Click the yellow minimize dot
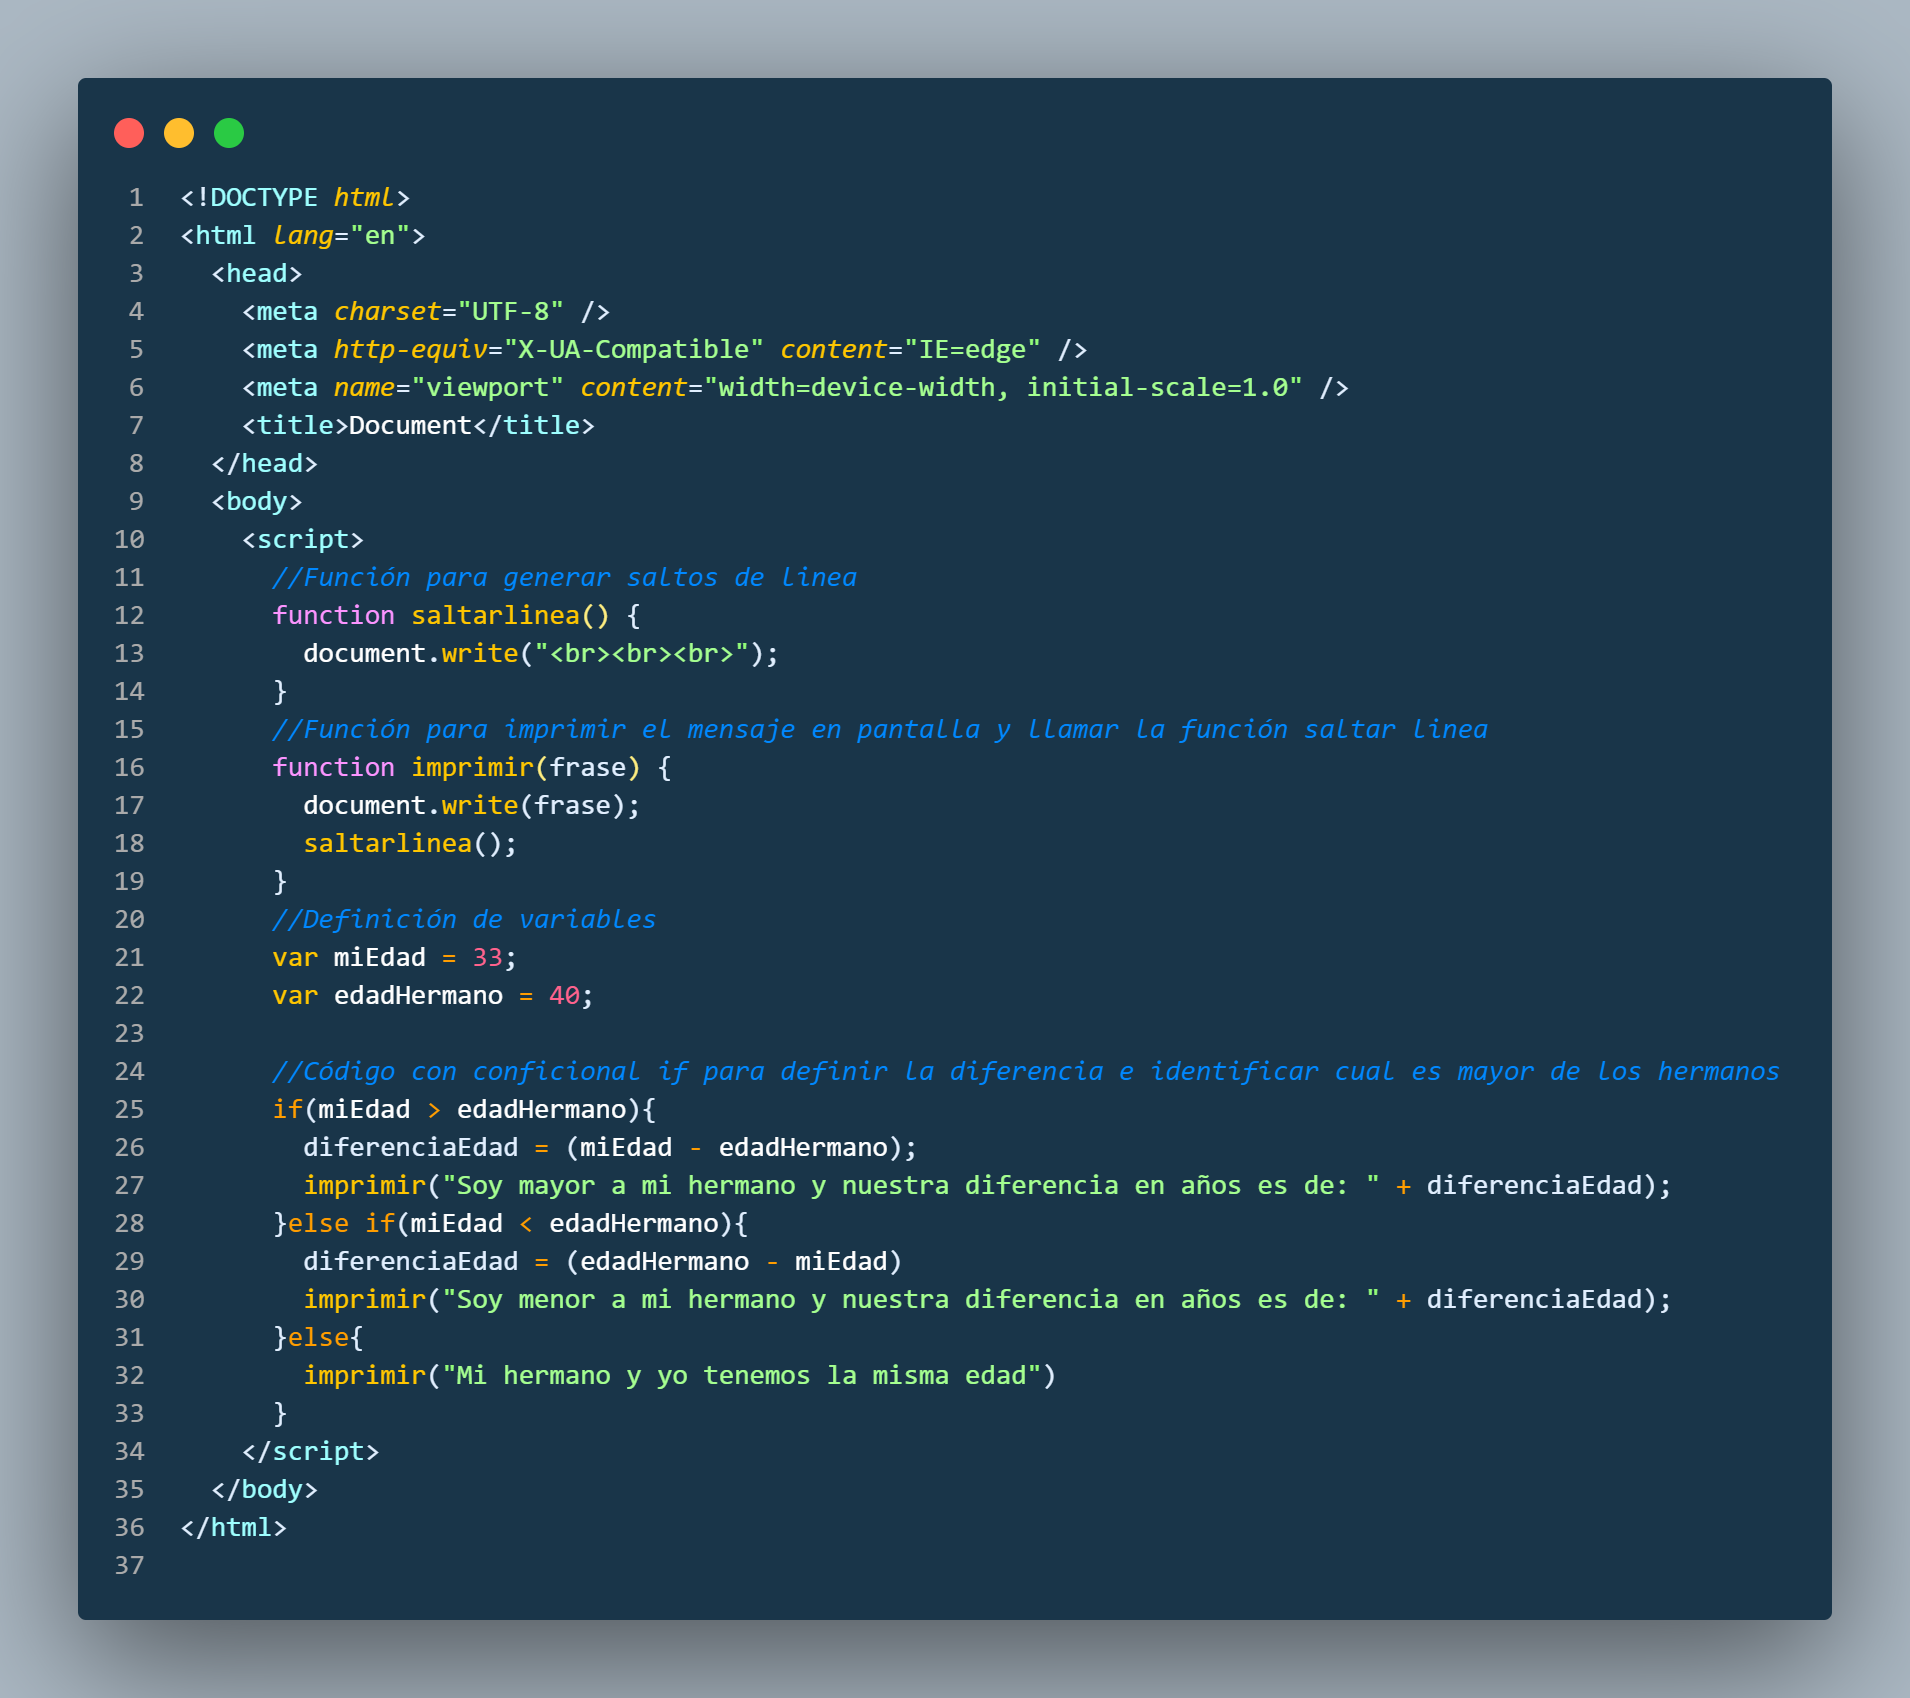The width and height of the screenshot is (1910, 1698). [179, 133]
